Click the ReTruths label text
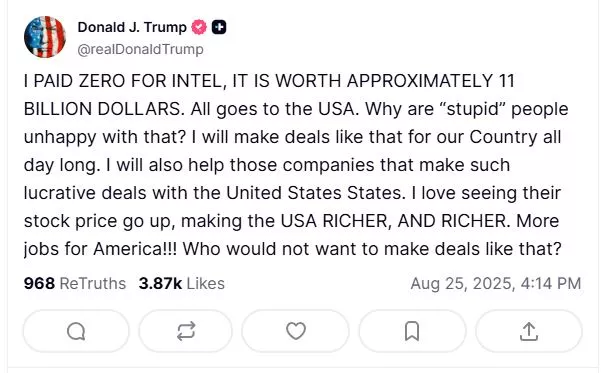 pos(93,284)
